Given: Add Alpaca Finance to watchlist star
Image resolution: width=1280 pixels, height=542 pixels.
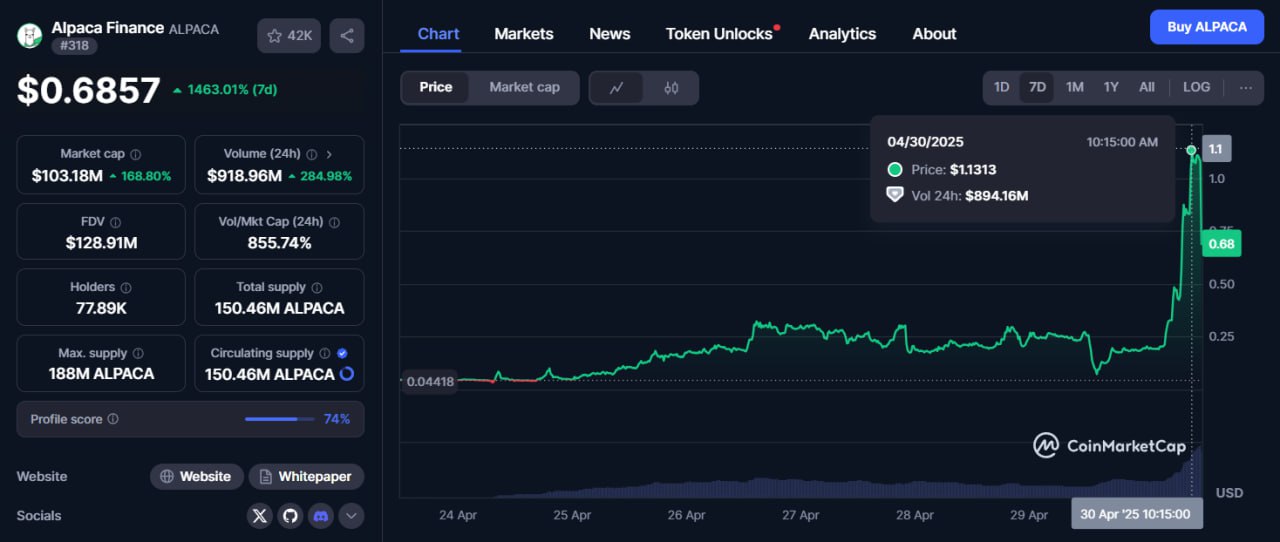Looking at the screenshot, I should 288,36.
